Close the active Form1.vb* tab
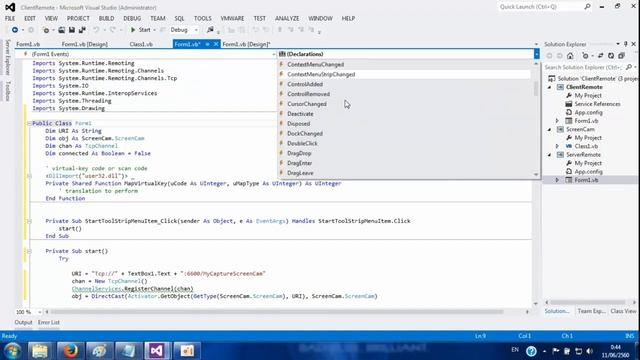The image size is (640, 360). (x=216, y=44)
